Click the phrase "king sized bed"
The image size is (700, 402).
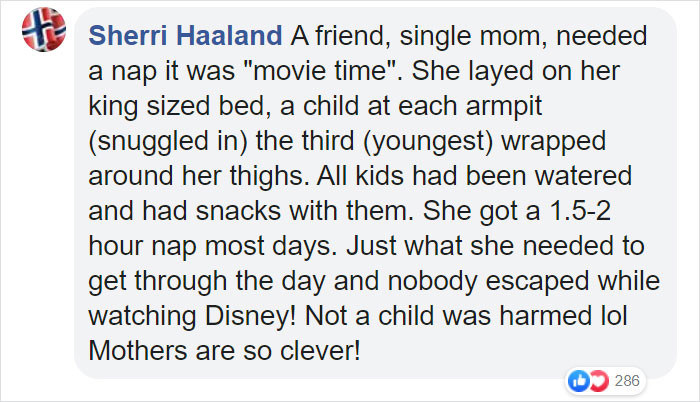[x=179, y=107]
